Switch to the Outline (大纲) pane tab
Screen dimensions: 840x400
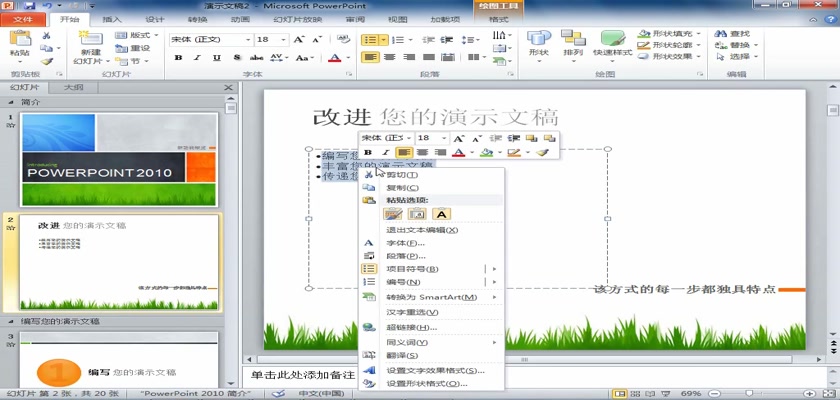pyautogui.click(x=73, y=87)
